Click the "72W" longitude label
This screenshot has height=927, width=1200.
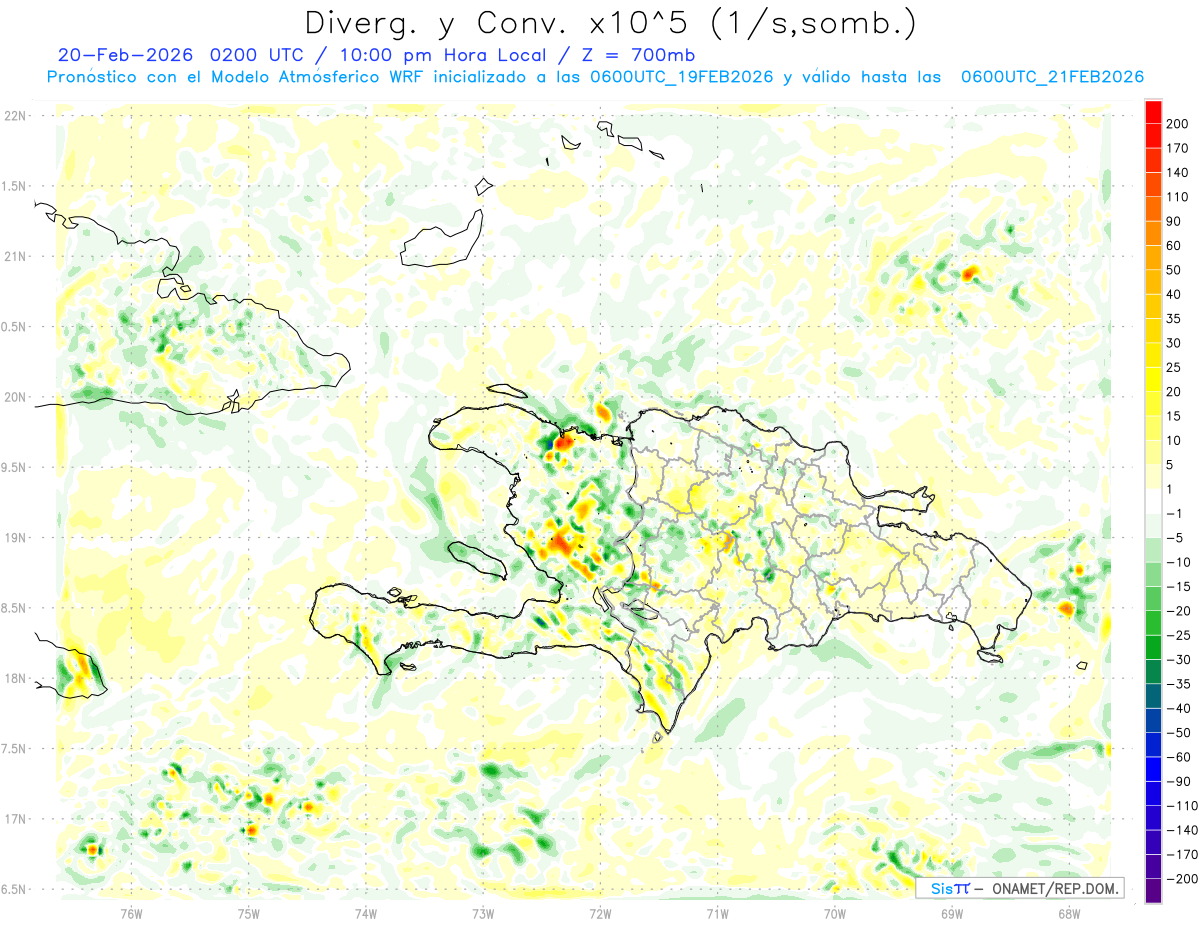[600, 912]
